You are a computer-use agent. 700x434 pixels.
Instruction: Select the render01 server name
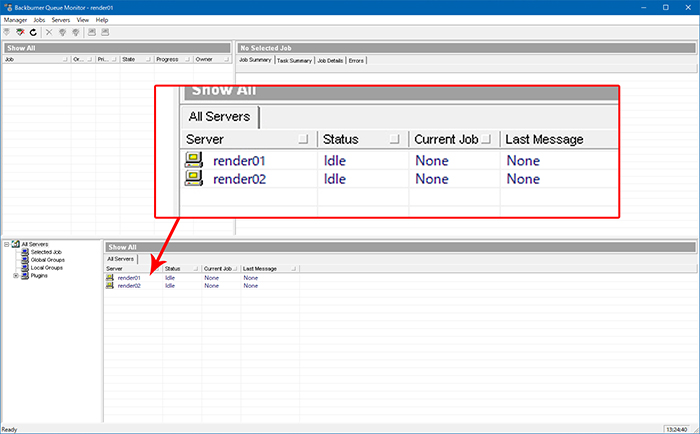(x=129, y=278)
